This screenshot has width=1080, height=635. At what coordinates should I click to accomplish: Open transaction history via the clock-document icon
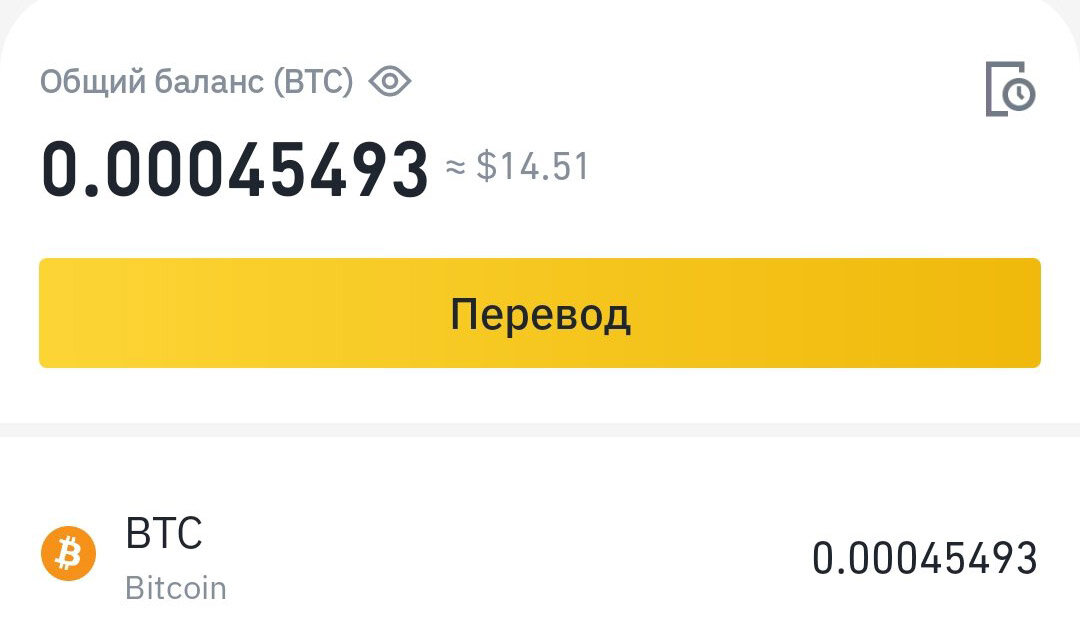click(x=1009, y=88)
